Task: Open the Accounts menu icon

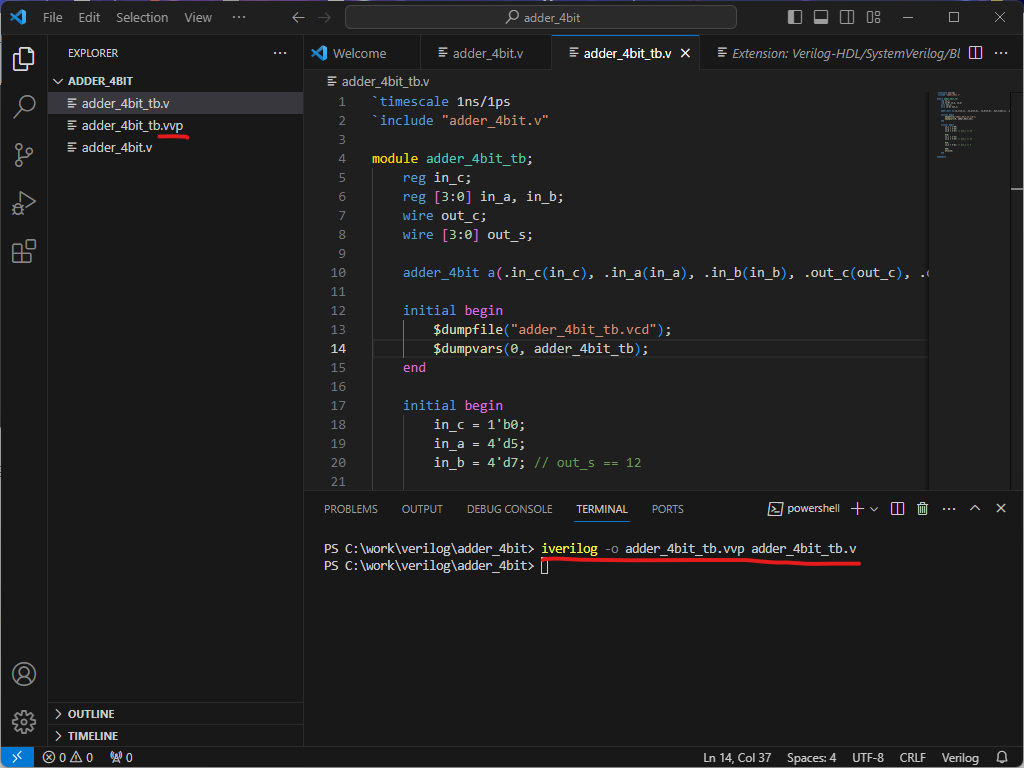Action: point(24,674)
